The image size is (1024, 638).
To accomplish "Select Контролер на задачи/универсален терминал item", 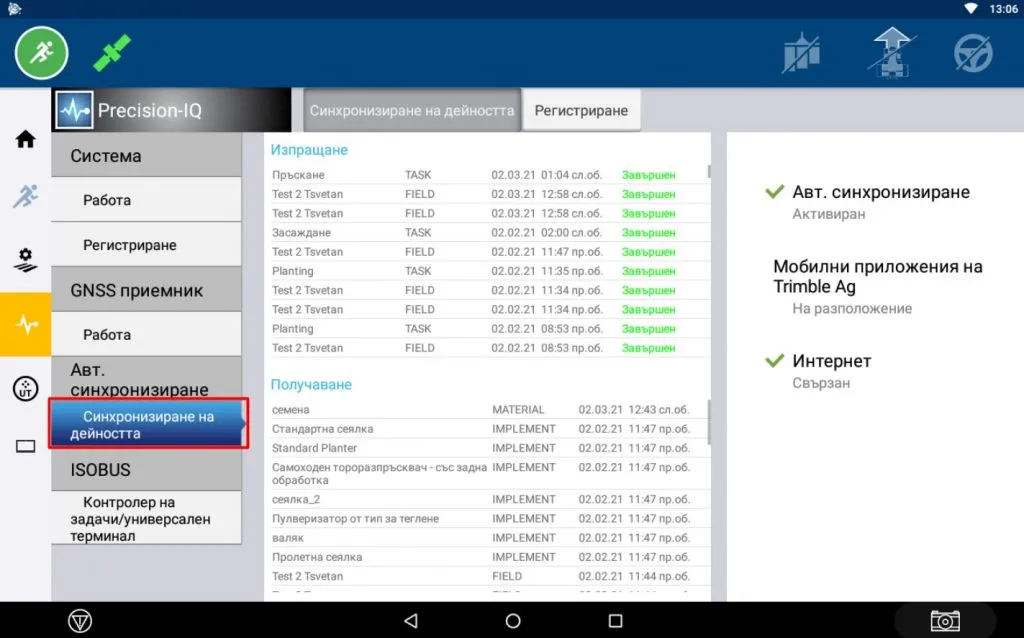I will [146, 518].
